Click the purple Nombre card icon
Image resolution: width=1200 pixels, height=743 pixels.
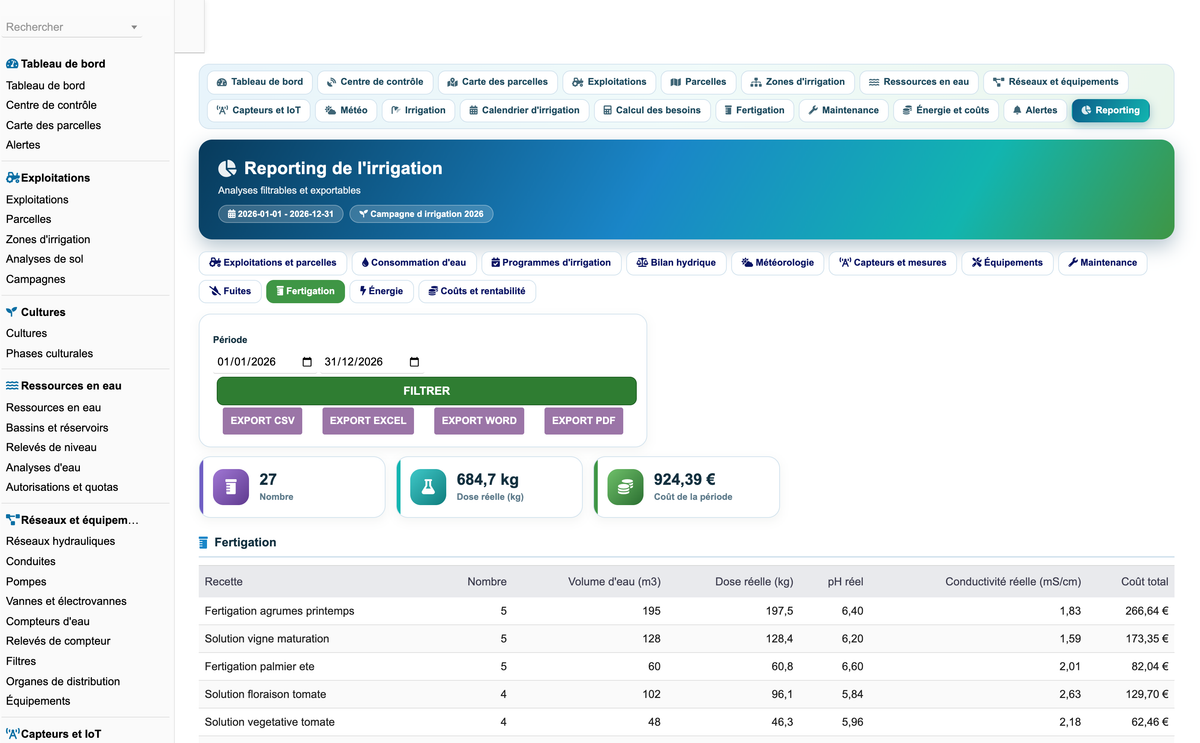coord(231,487)
